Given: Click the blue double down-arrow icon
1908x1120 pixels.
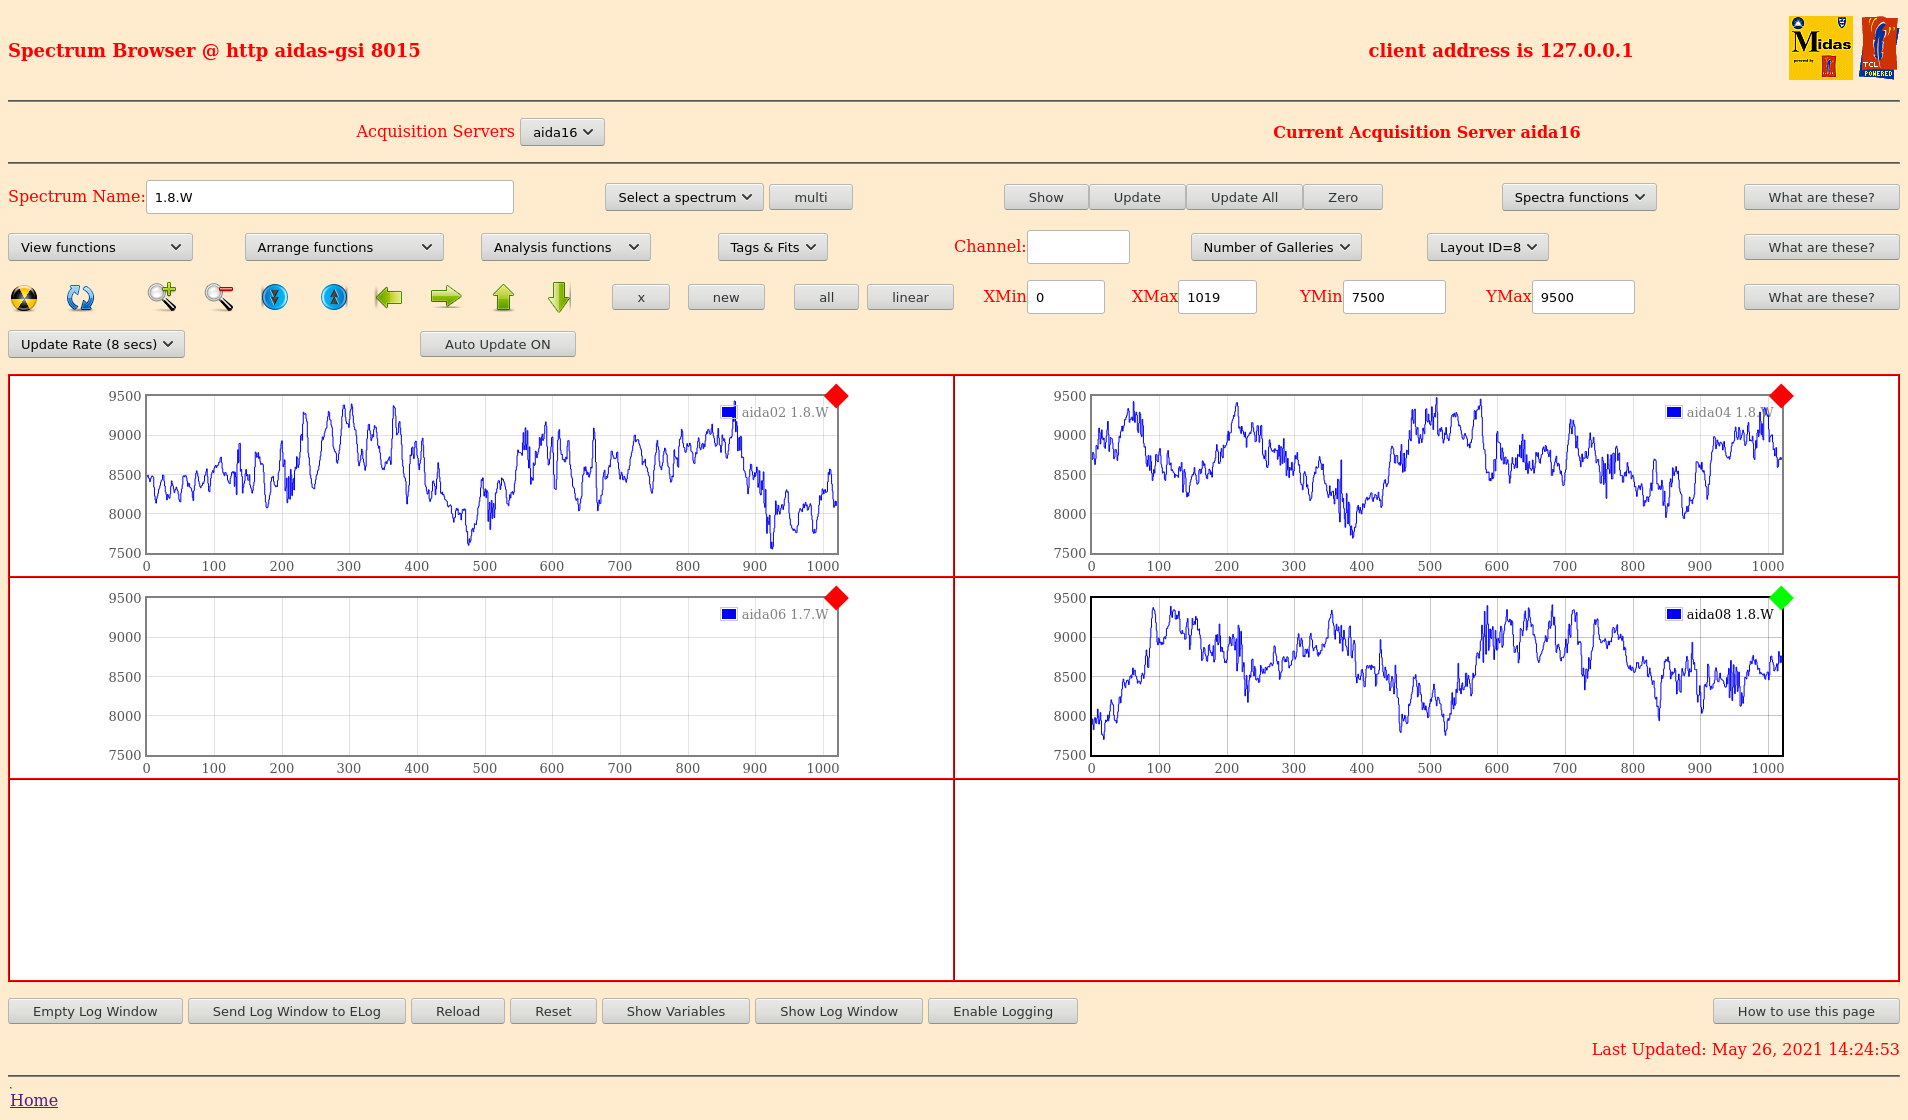Looking at the screenshot, I should click(274, 297).
